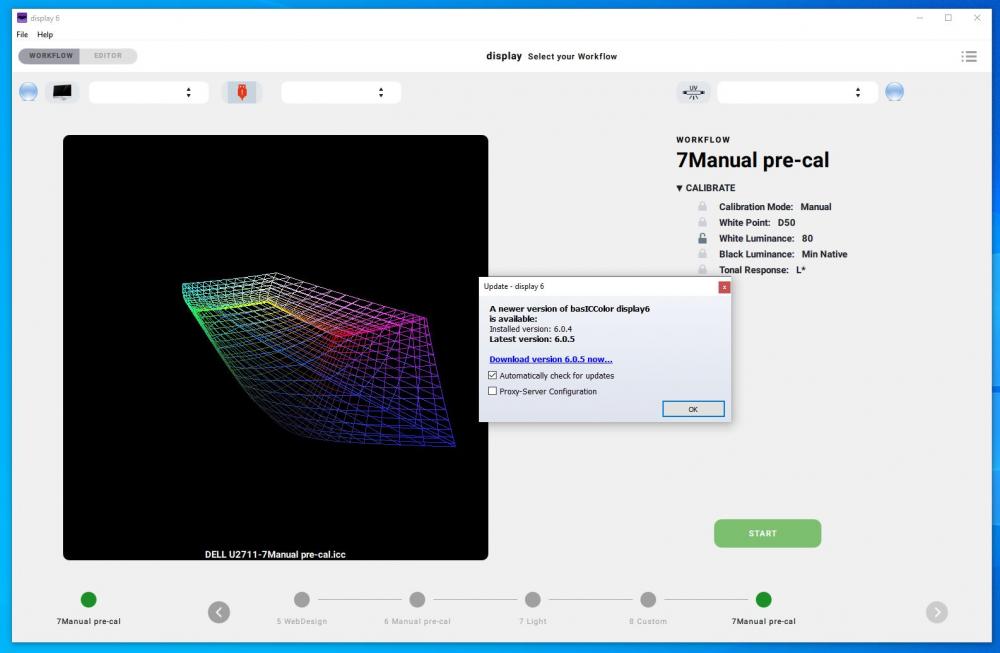Open the list view icon at top right

tap(969, 57)
